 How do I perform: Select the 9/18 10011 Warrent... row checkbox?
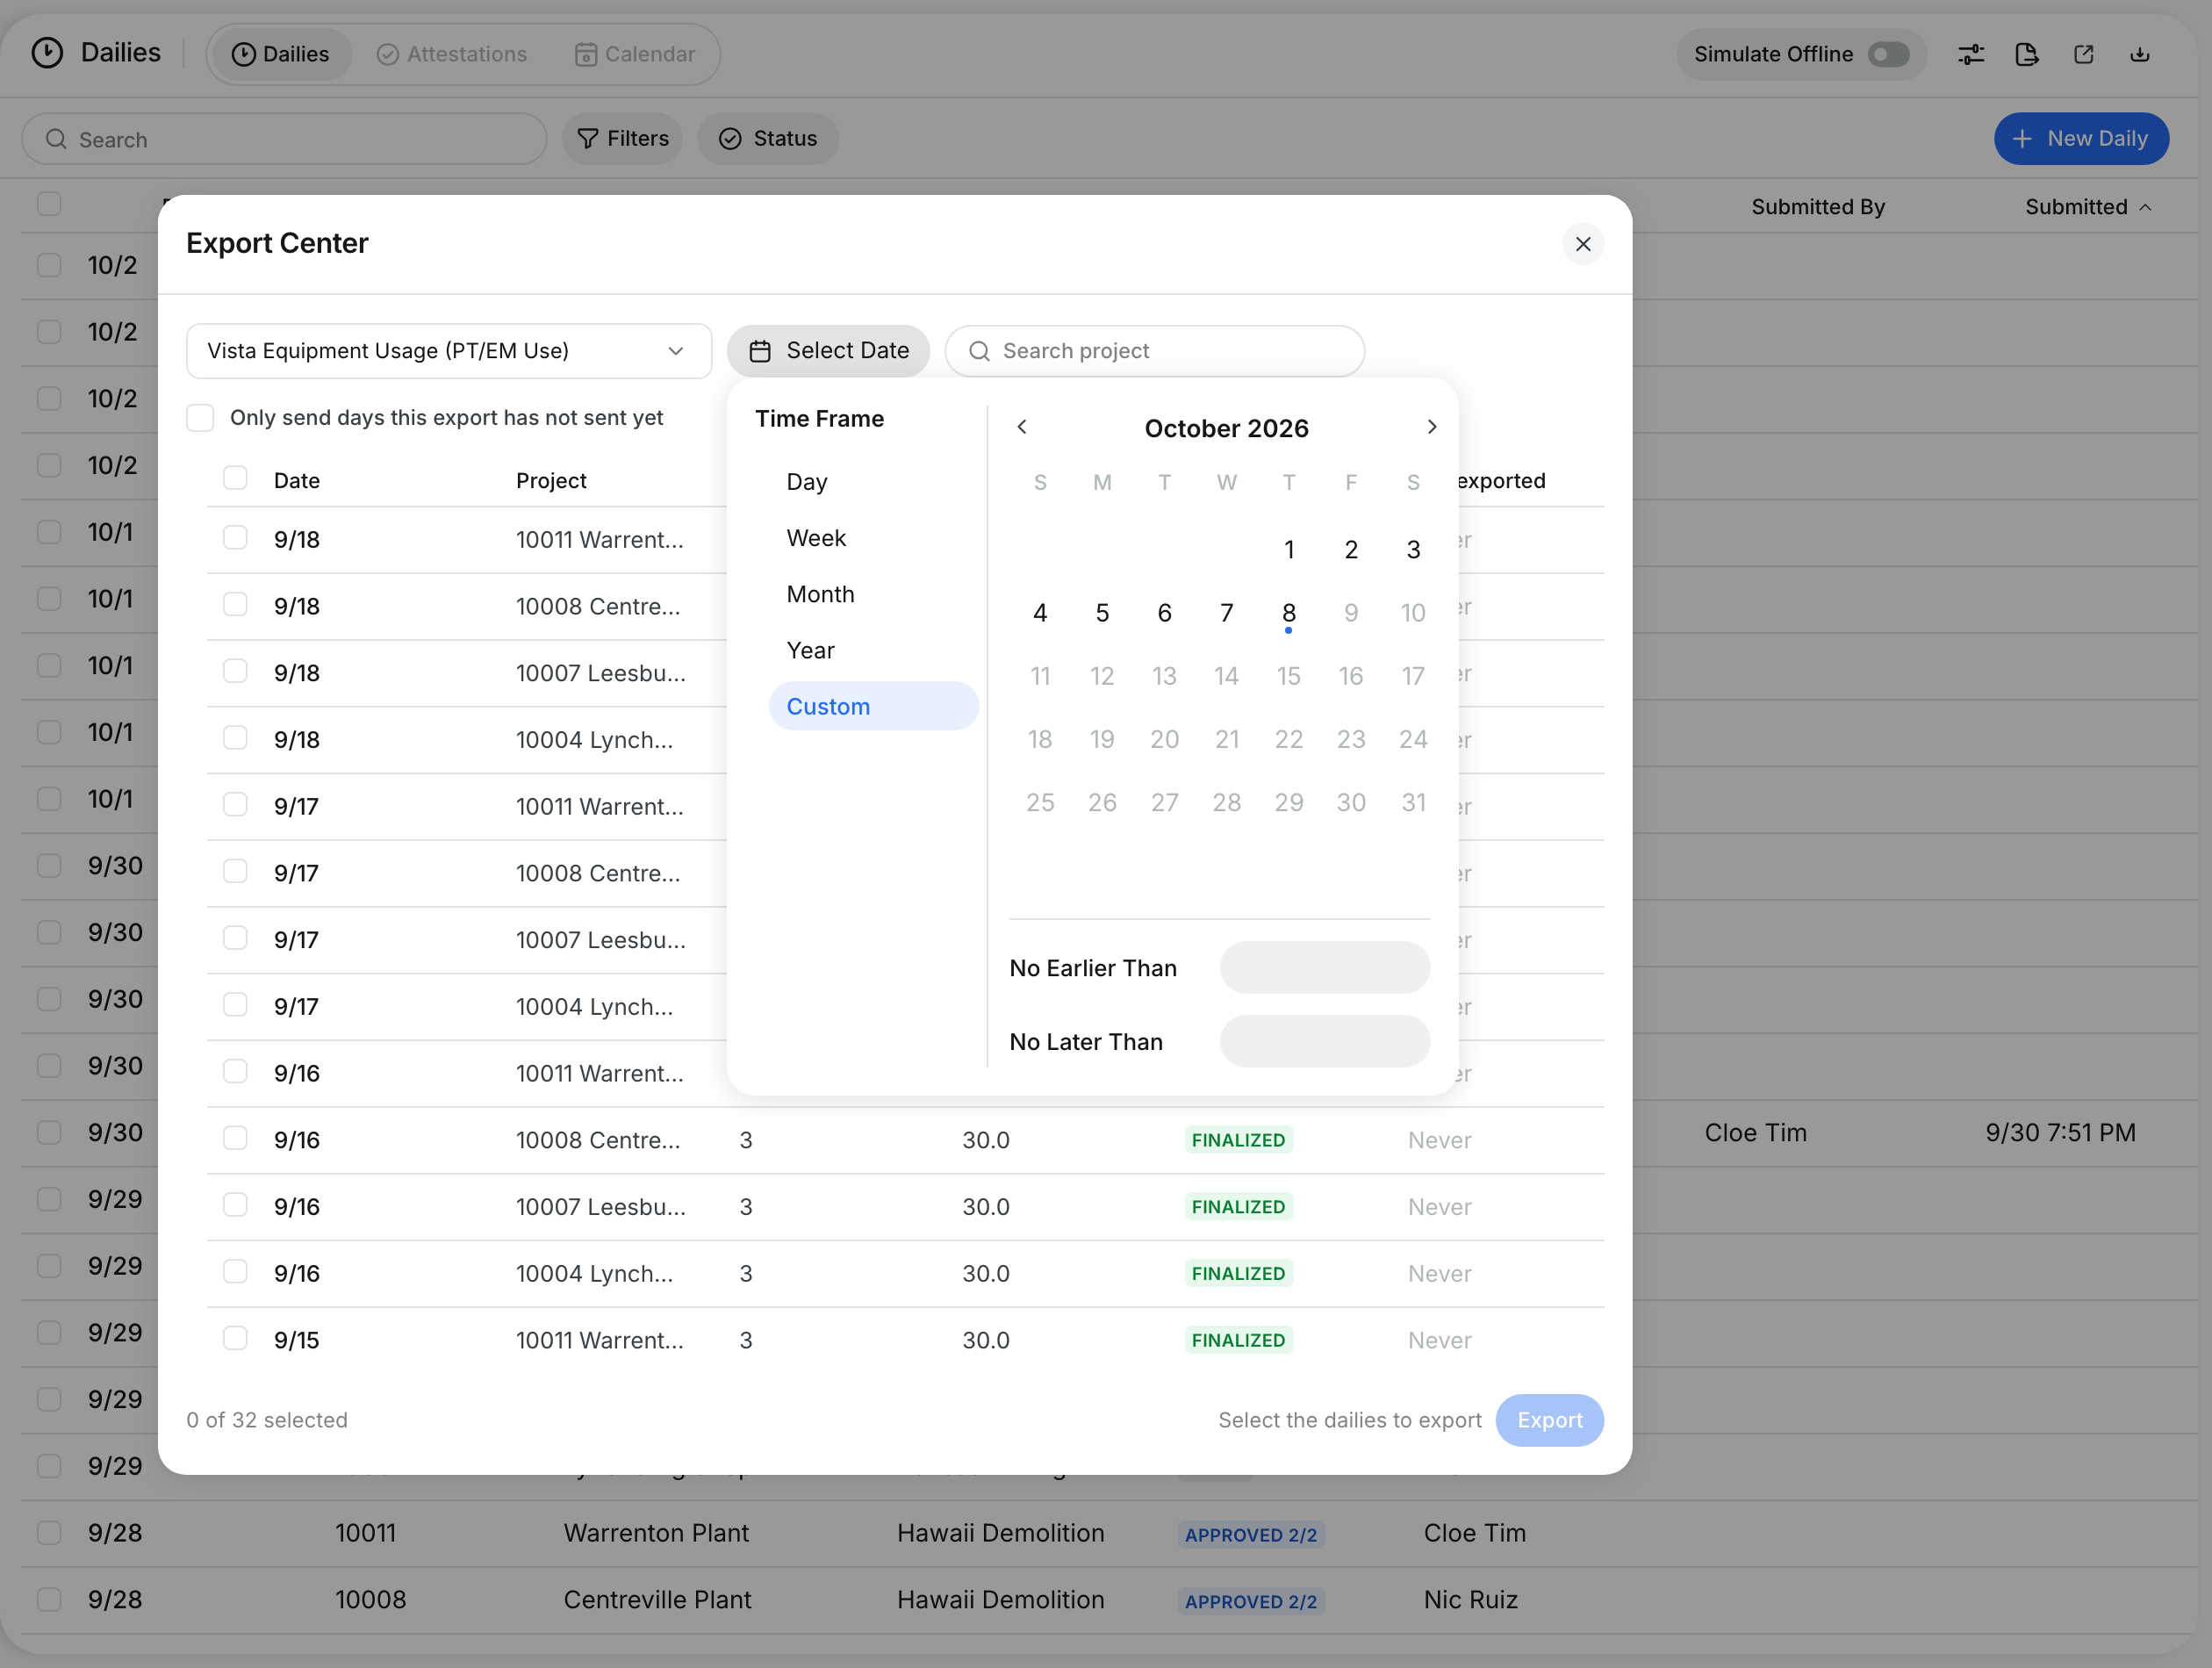click(x=235, y=538)
